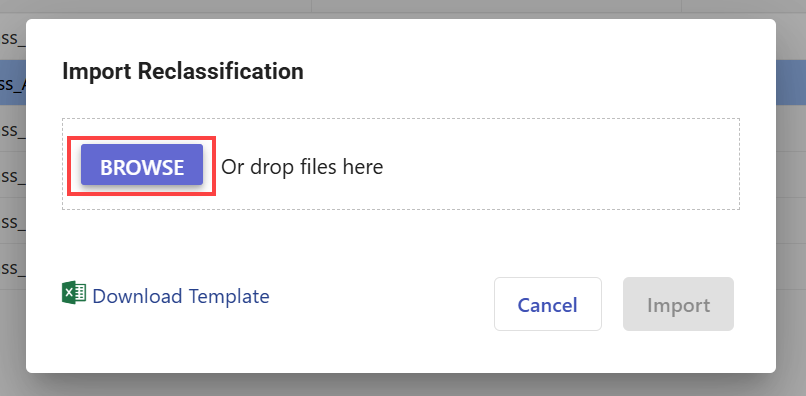Image resolution: width=806 pixels, height=396 pixels.
Task: Click empty space inside the dashed drop zone
Action: pyautogui.click(x=560, y=165)
